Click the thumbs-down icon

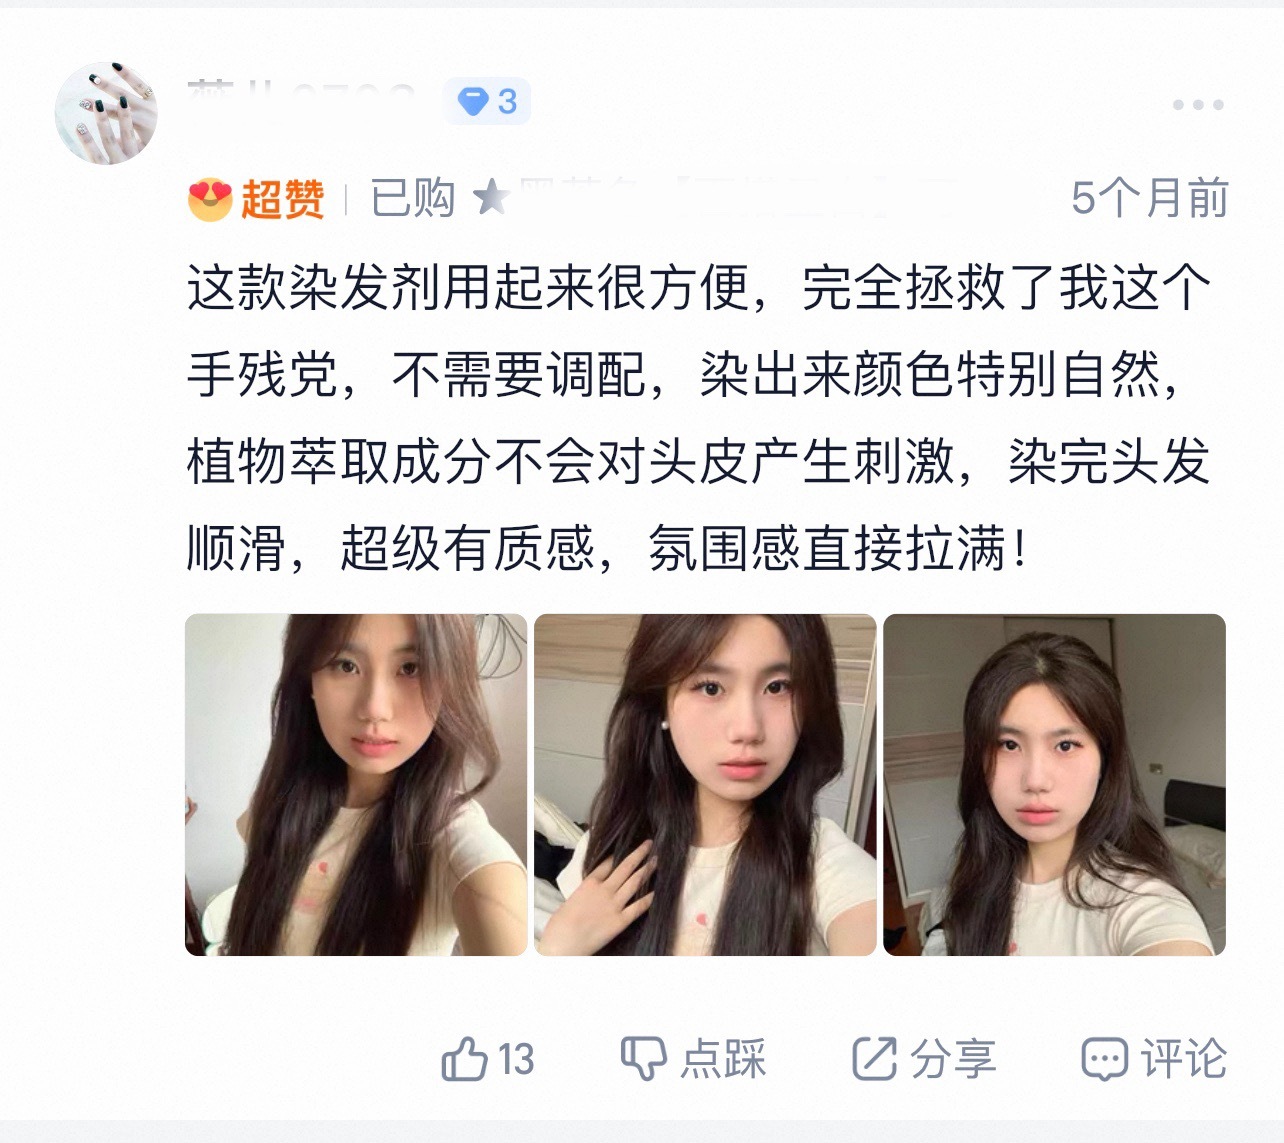tap(643, 1058)
